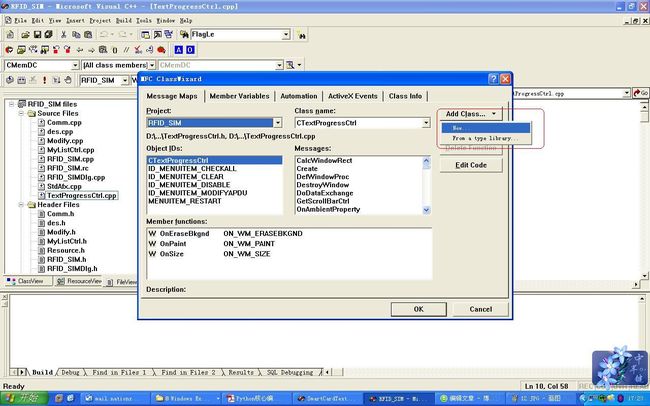
Task: Switch to the Class Info tab
Action: coord(405,96)
